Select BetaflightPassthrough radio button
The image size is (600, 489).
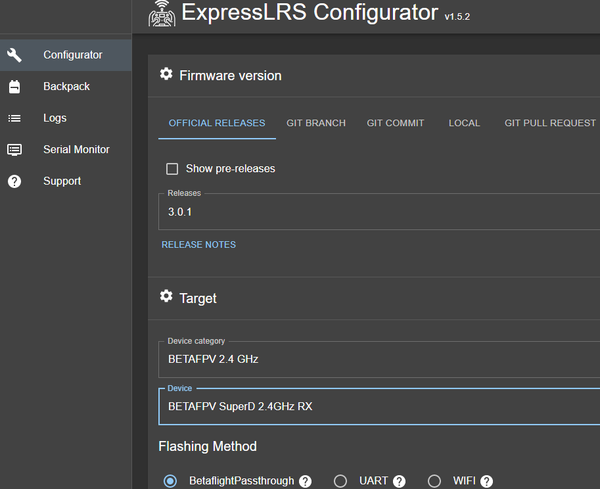[x=170, y=481]
